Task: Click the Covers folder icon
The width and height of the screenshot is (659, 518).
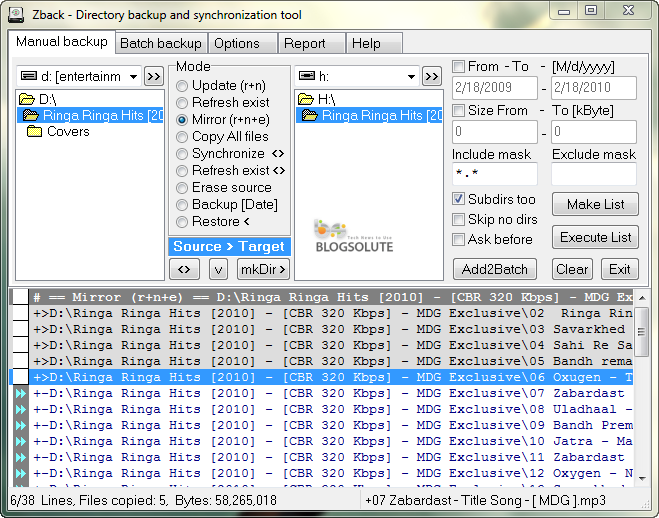Action: [x=34, y=131]
